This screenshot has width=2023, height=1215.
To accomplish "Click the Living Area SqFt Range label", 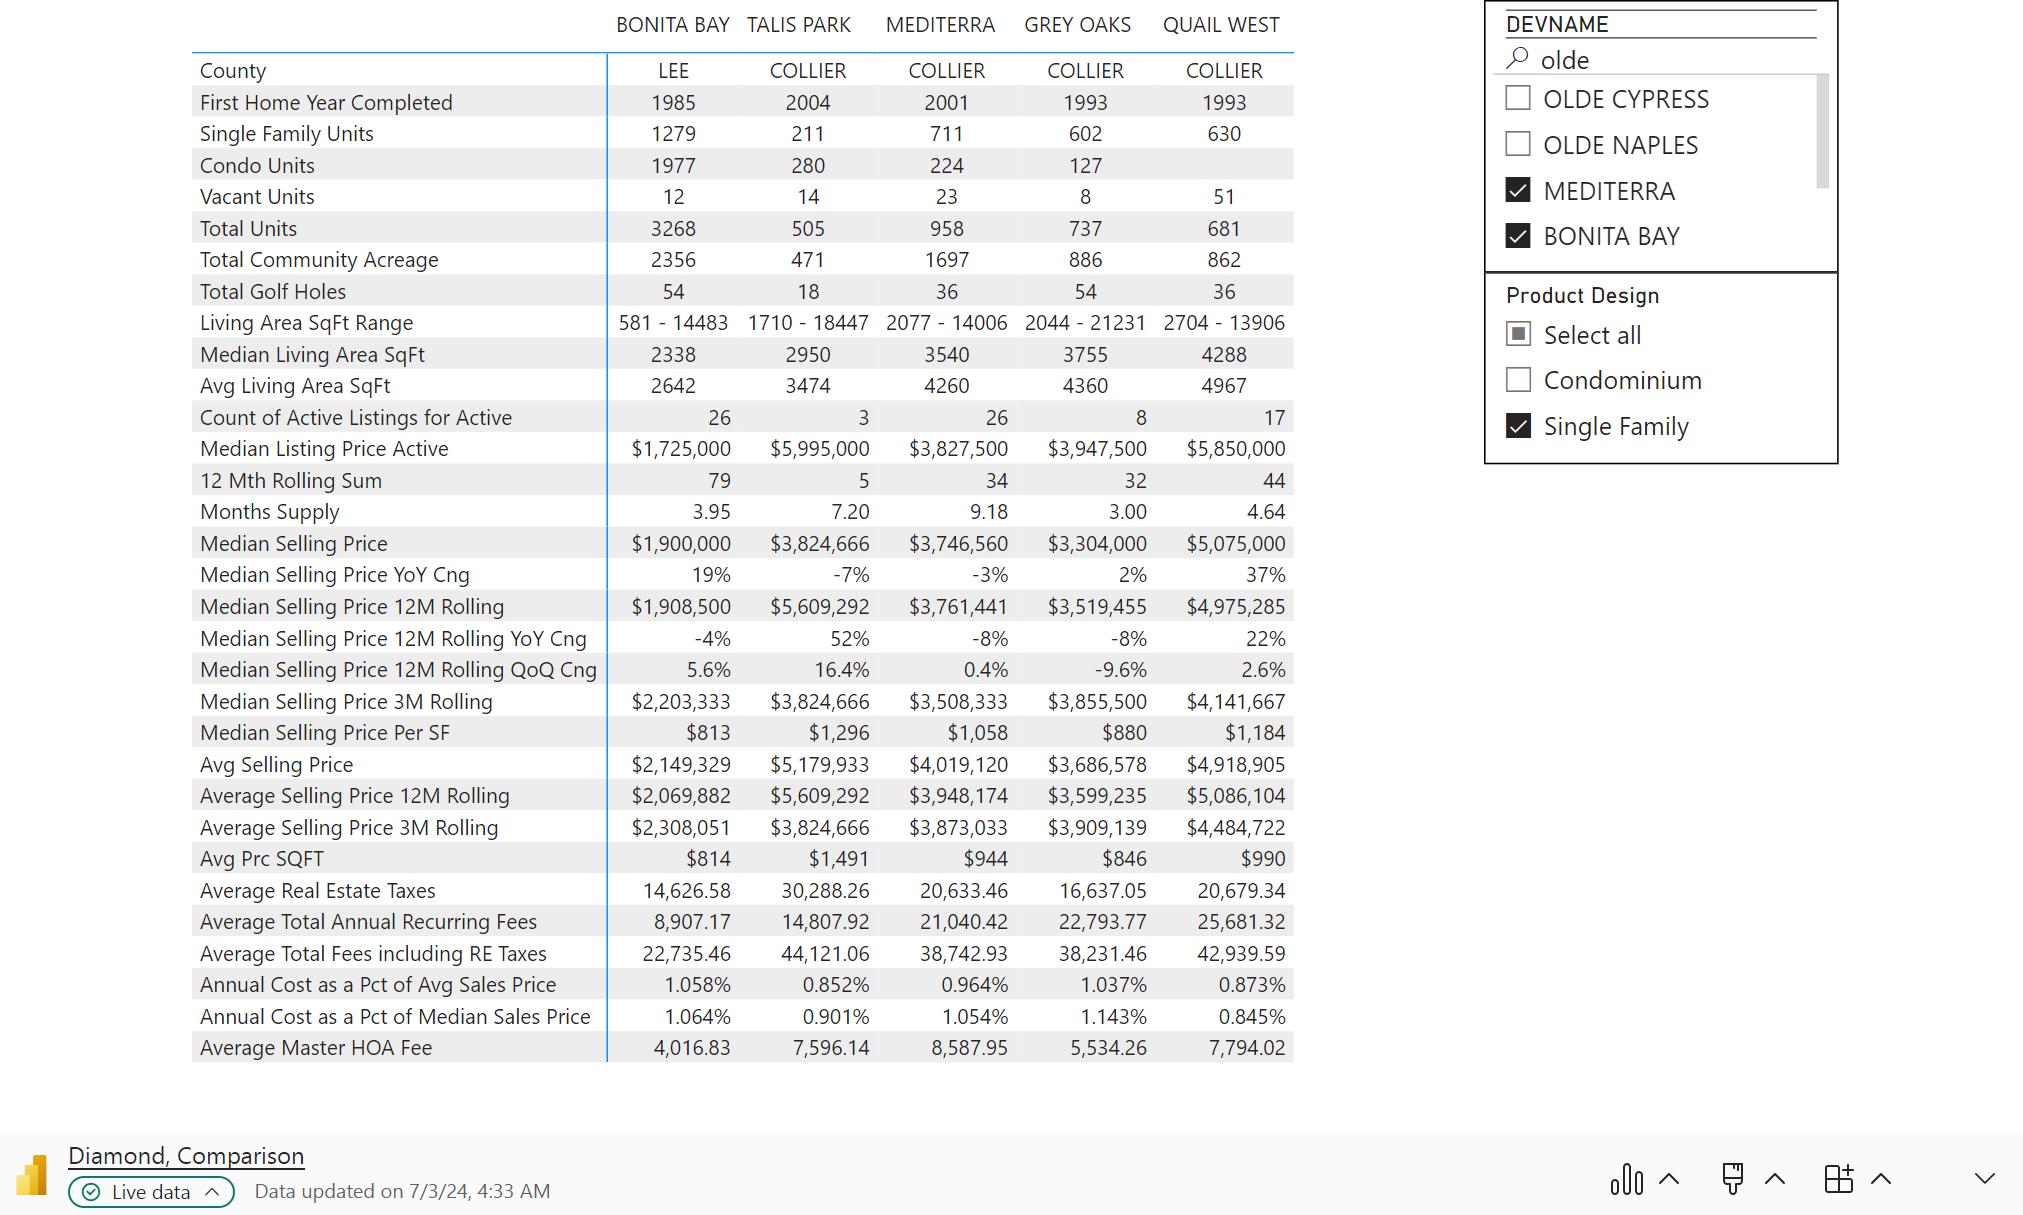I will tap(306, 323).
